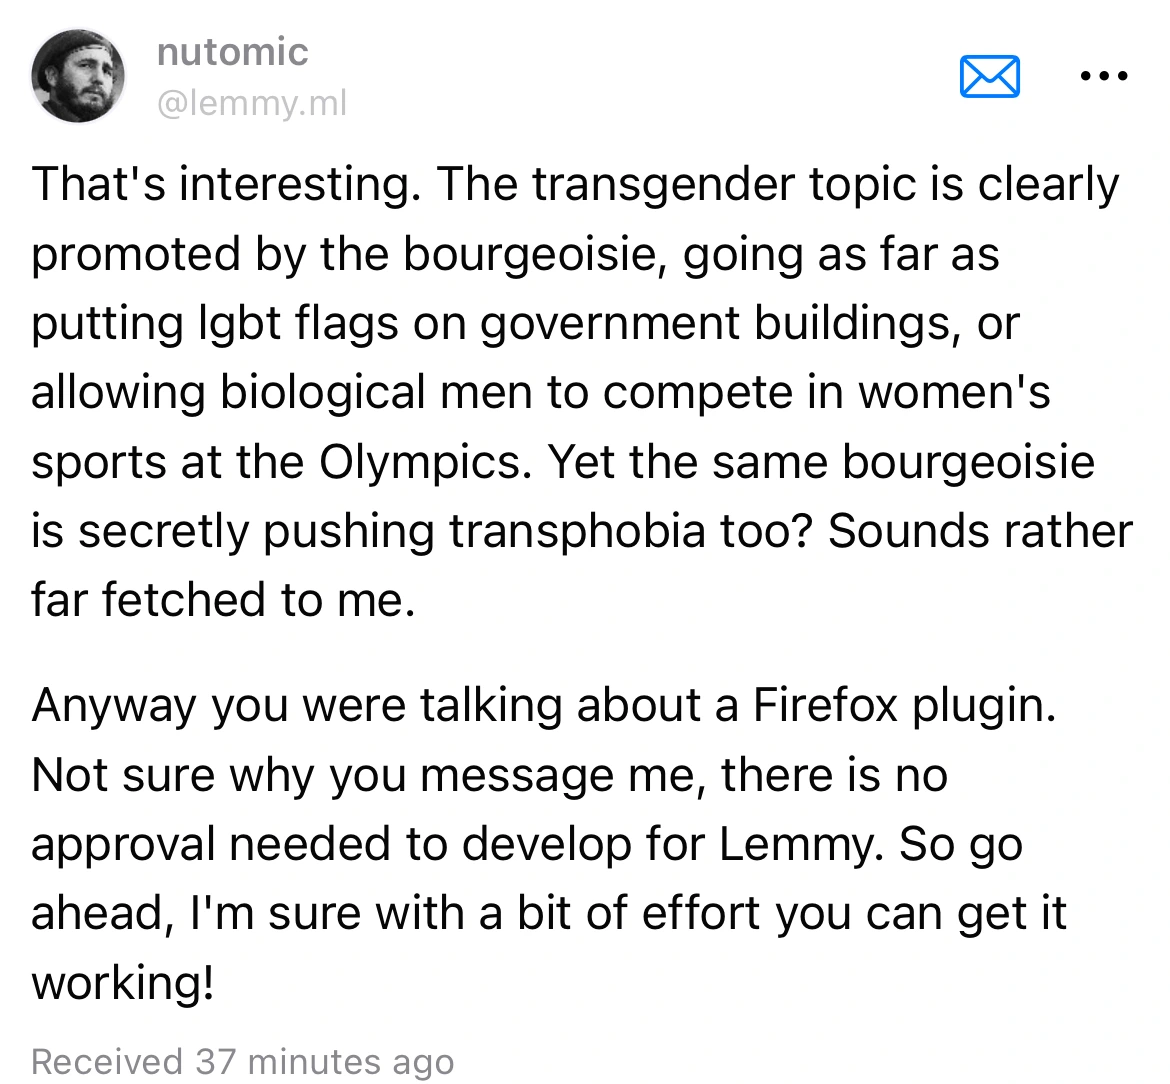Viewport: 1170px width, 1084px height.
Task: Click the @lemmy.ml instance handle
Action: point(251,102)
